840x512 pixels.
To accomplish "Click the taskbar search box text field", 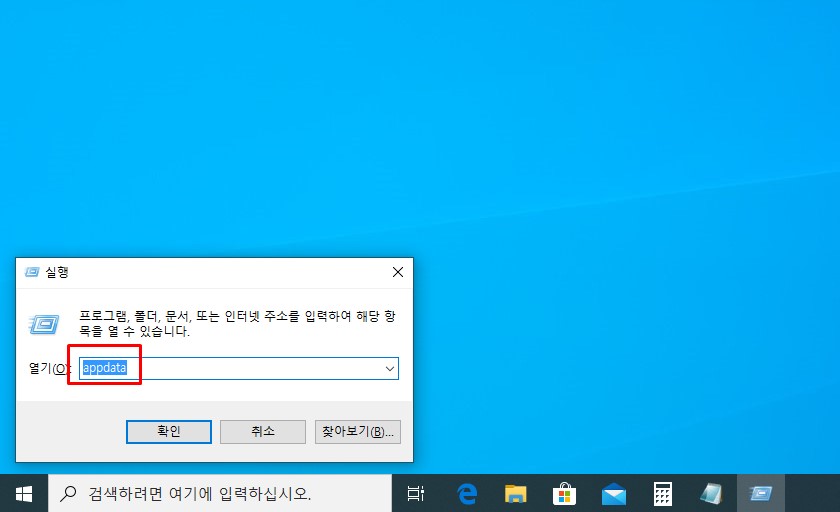I will (x=220, y=493).
